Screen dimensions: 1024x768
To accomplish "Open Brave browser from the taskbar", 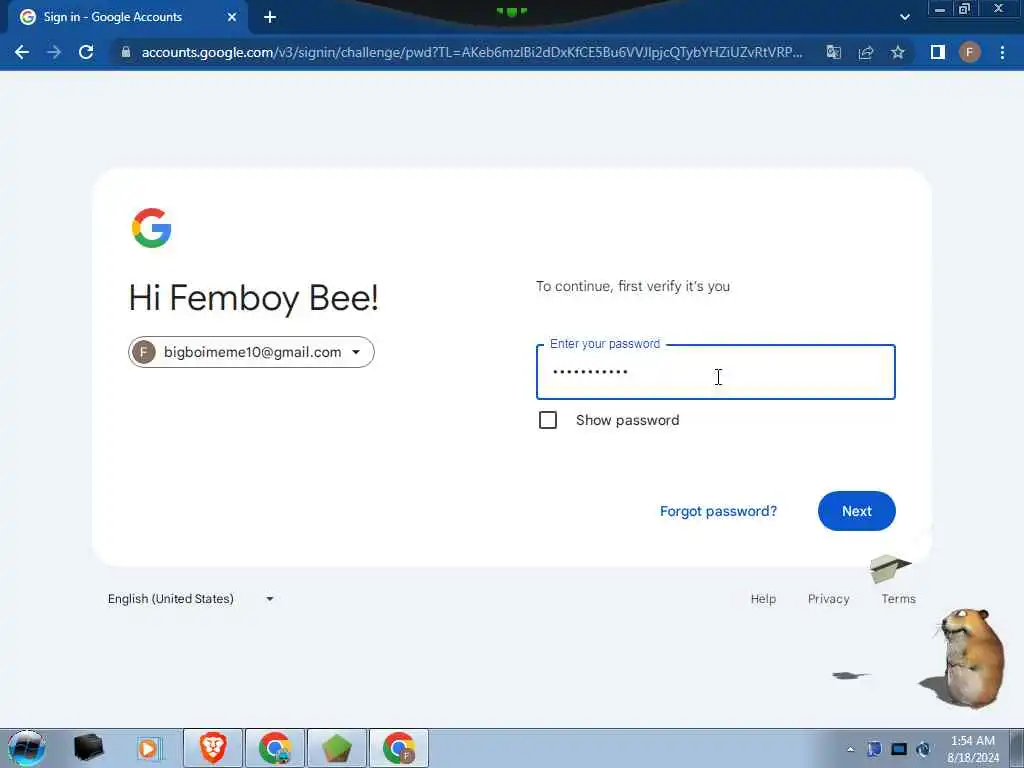I will point(213,748).
